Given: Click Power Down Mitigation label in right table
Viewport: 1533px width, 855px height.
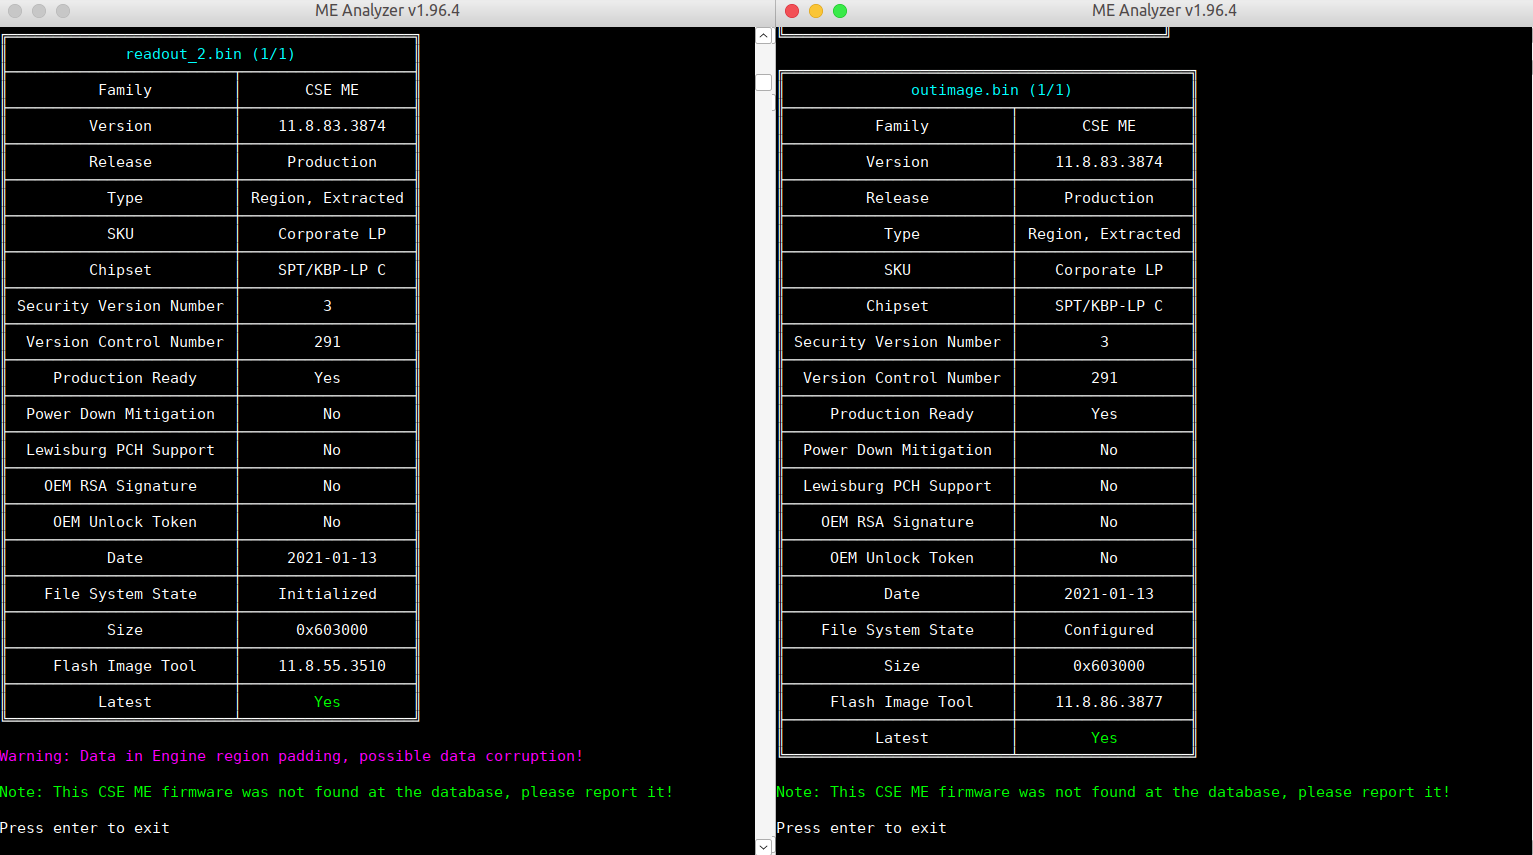Looking at the screenshot, I should click(x=897, y=450).
